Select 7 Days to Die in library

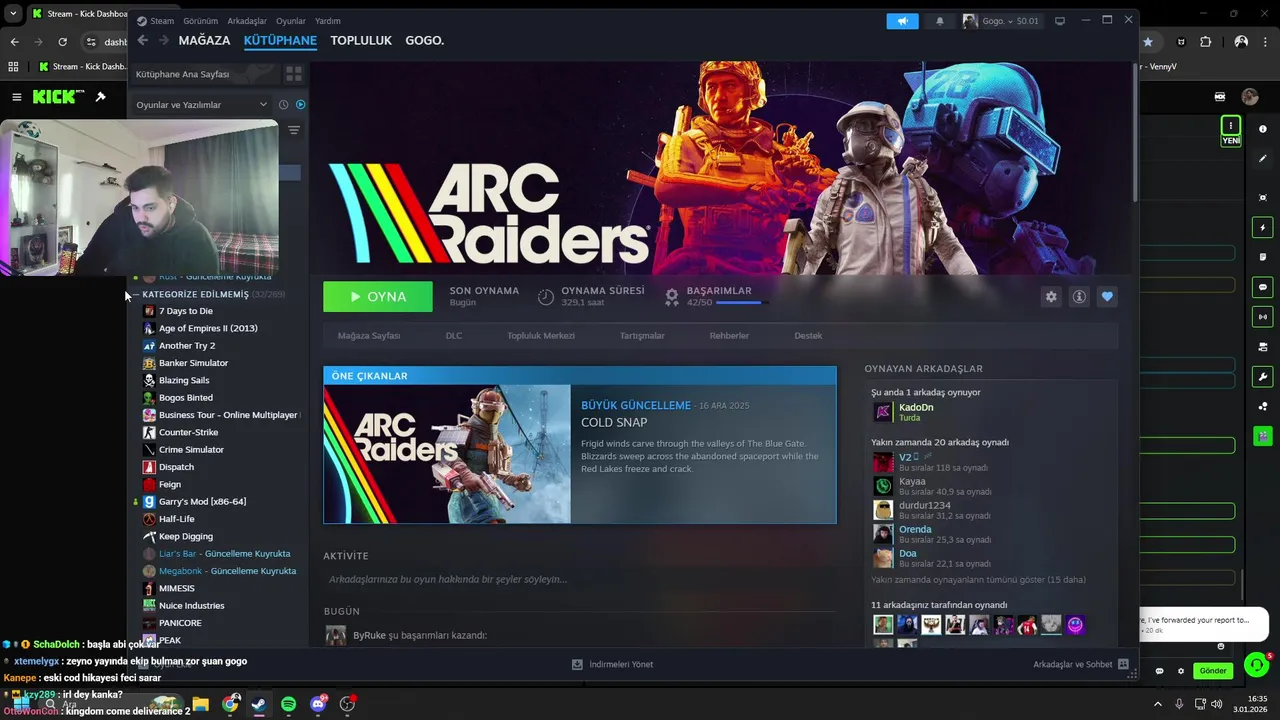[186, 311]
